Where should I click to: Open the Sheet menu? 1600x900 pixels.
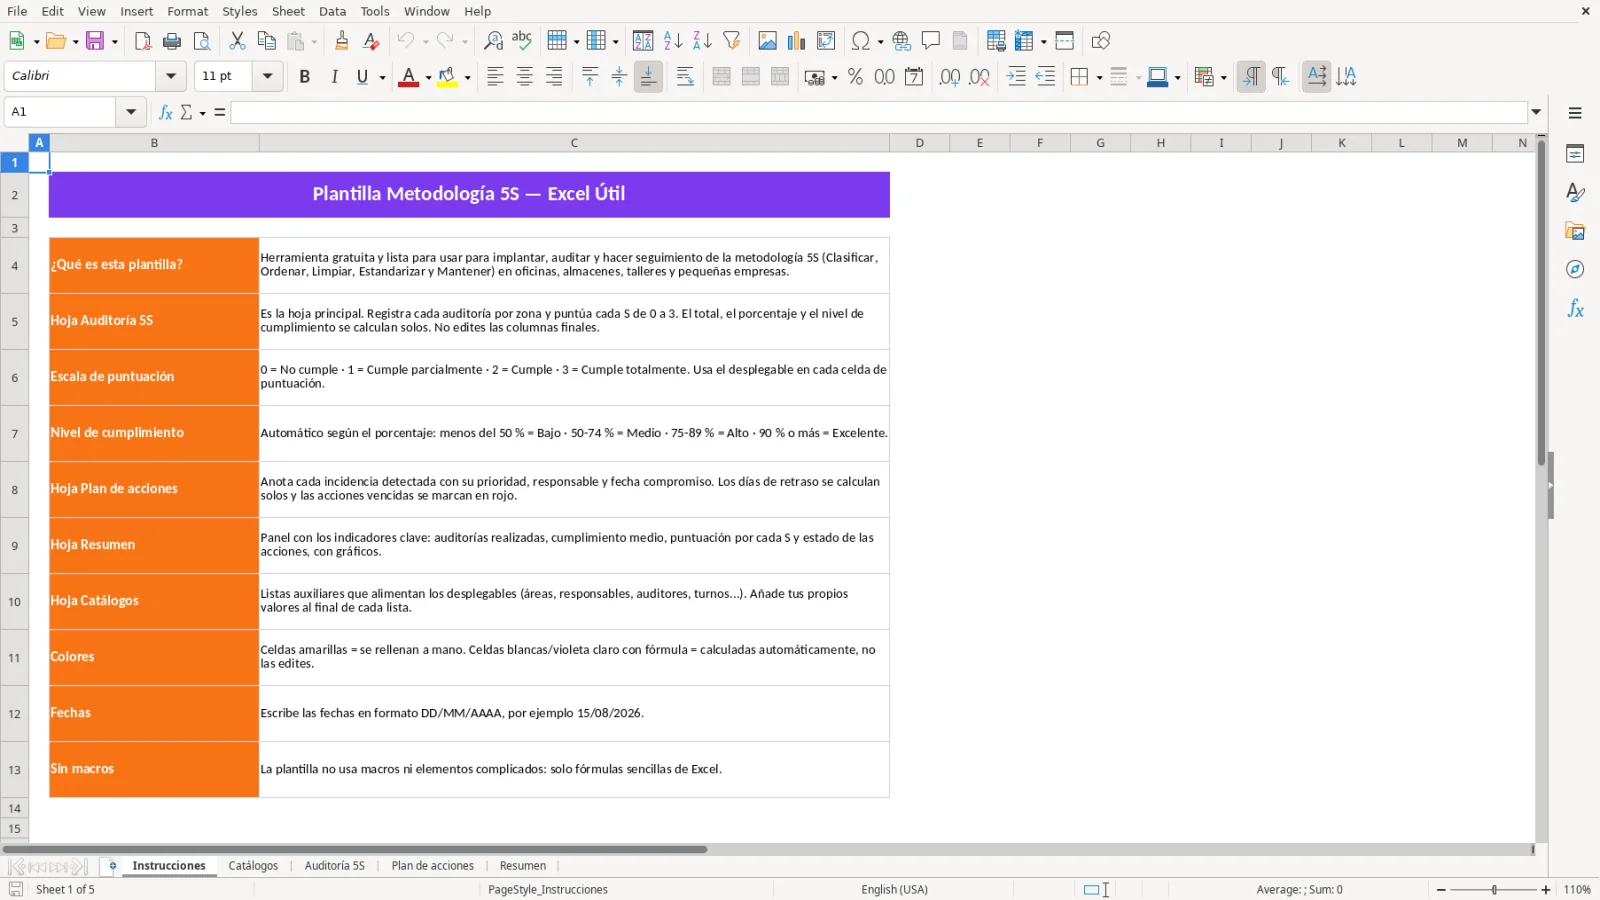288,11
